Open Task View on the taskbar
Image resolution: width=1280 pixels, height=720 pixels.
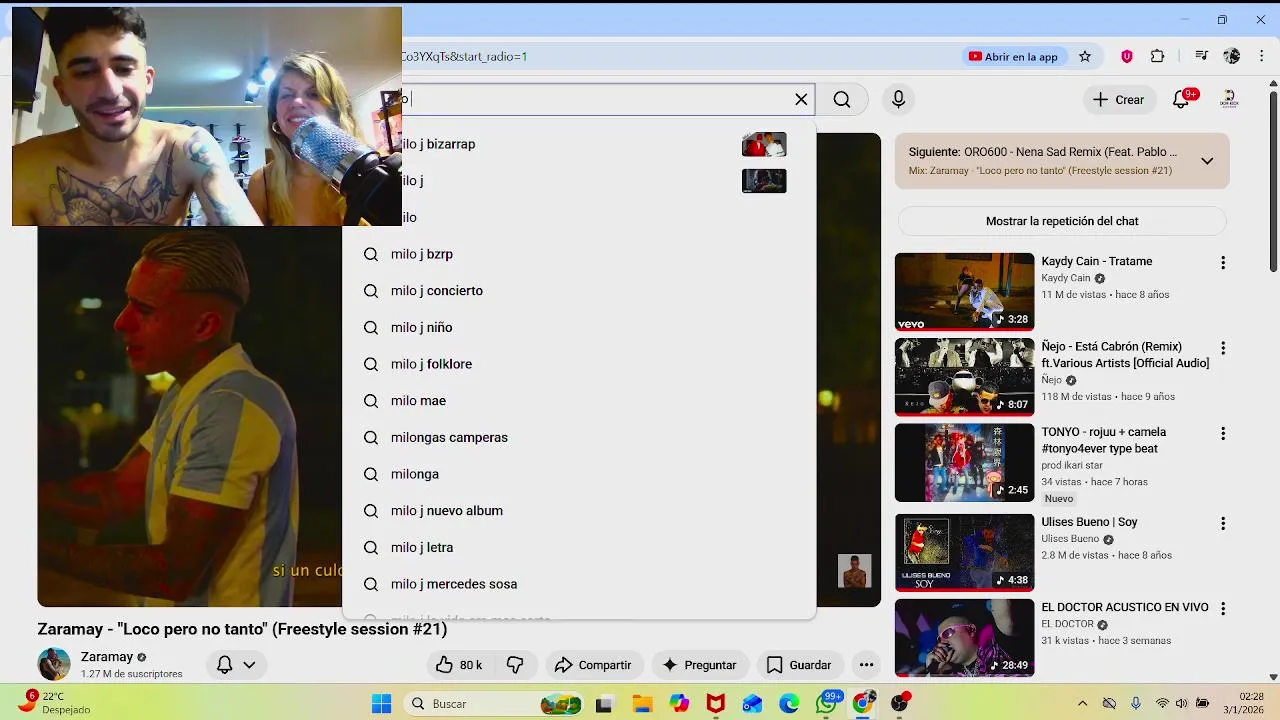pos(604,704)
